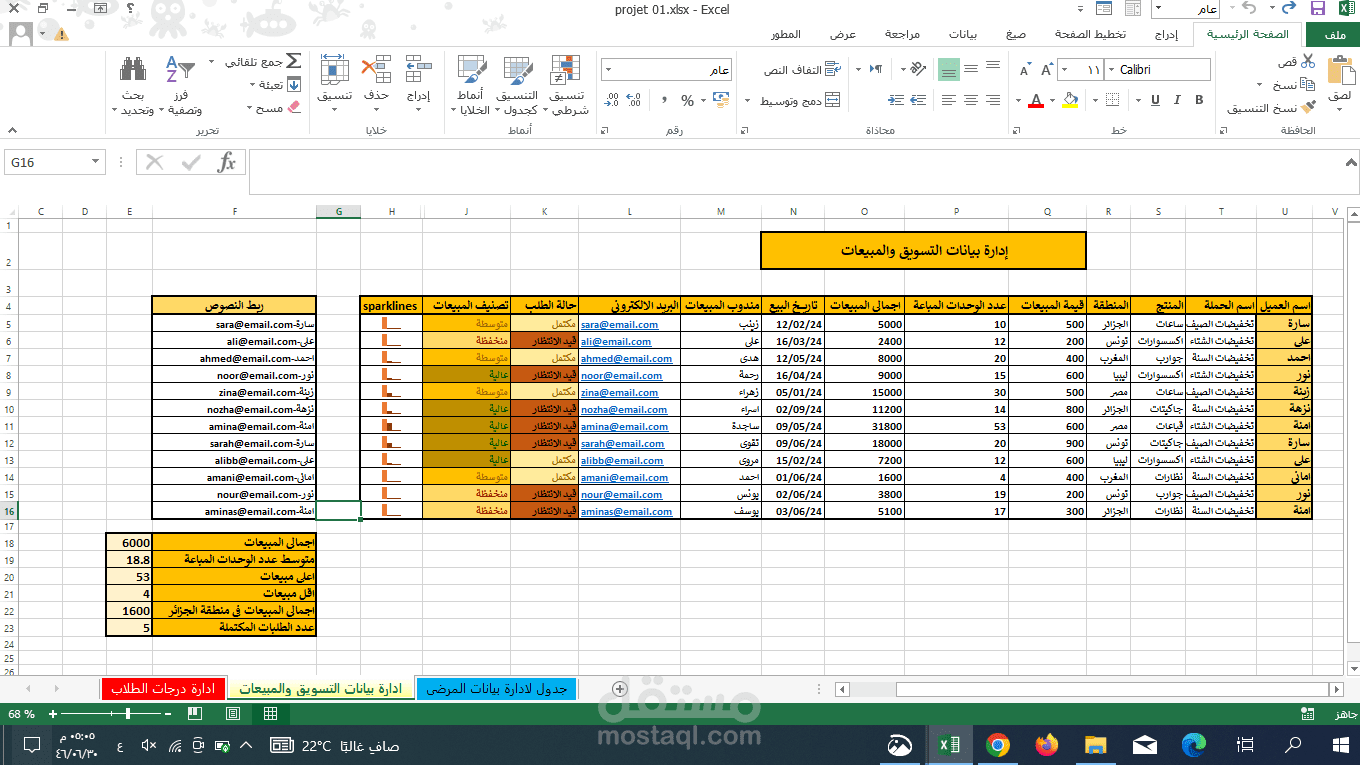1360x765 pixels.
Task: Expand the Merge and Center (دمج وتوسيط) dropdown arrow
Action: [x=749, y=101]
